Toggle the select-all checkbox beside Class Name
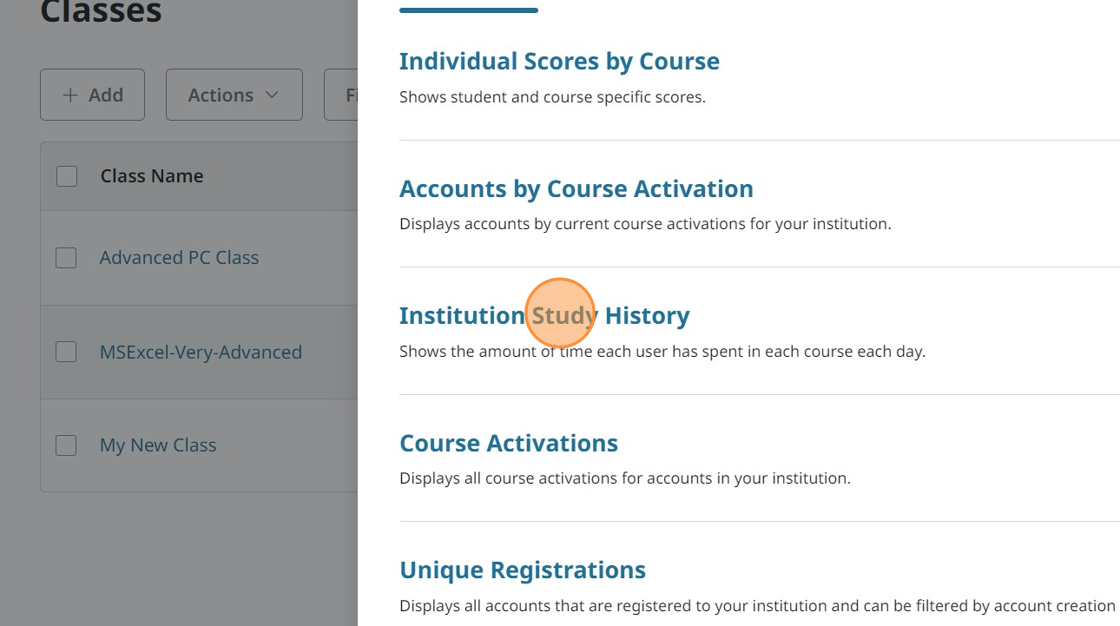The image size is (1120, 626). pos(67,176)
